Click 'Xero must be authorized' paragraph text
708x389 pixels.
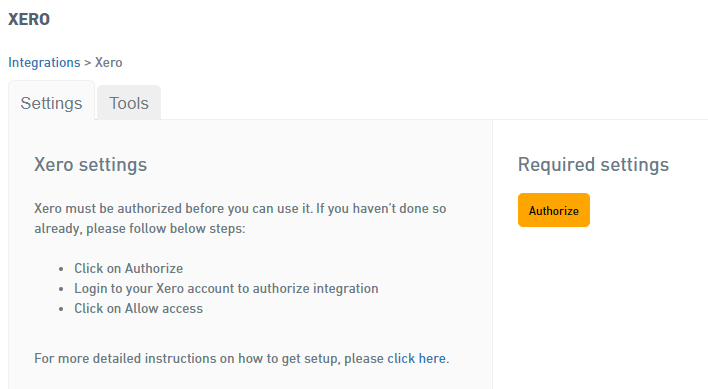(x=240, y=218)
